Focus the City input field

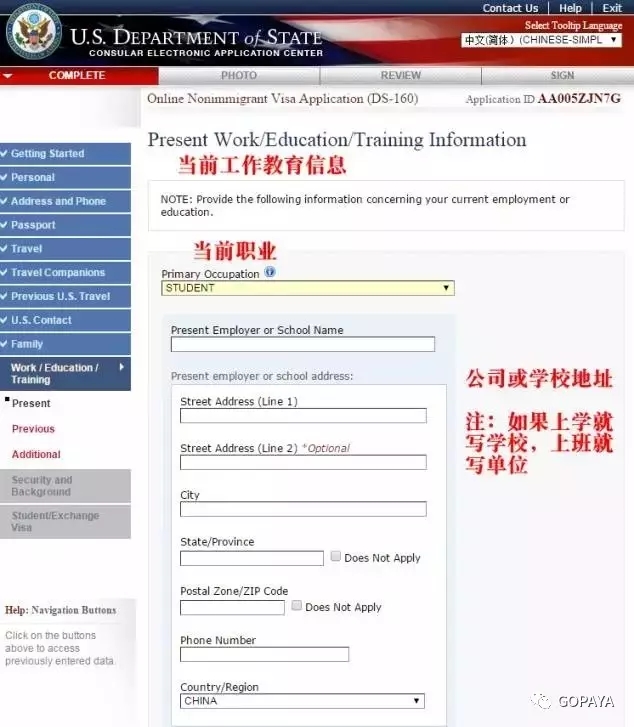[303, 509]
